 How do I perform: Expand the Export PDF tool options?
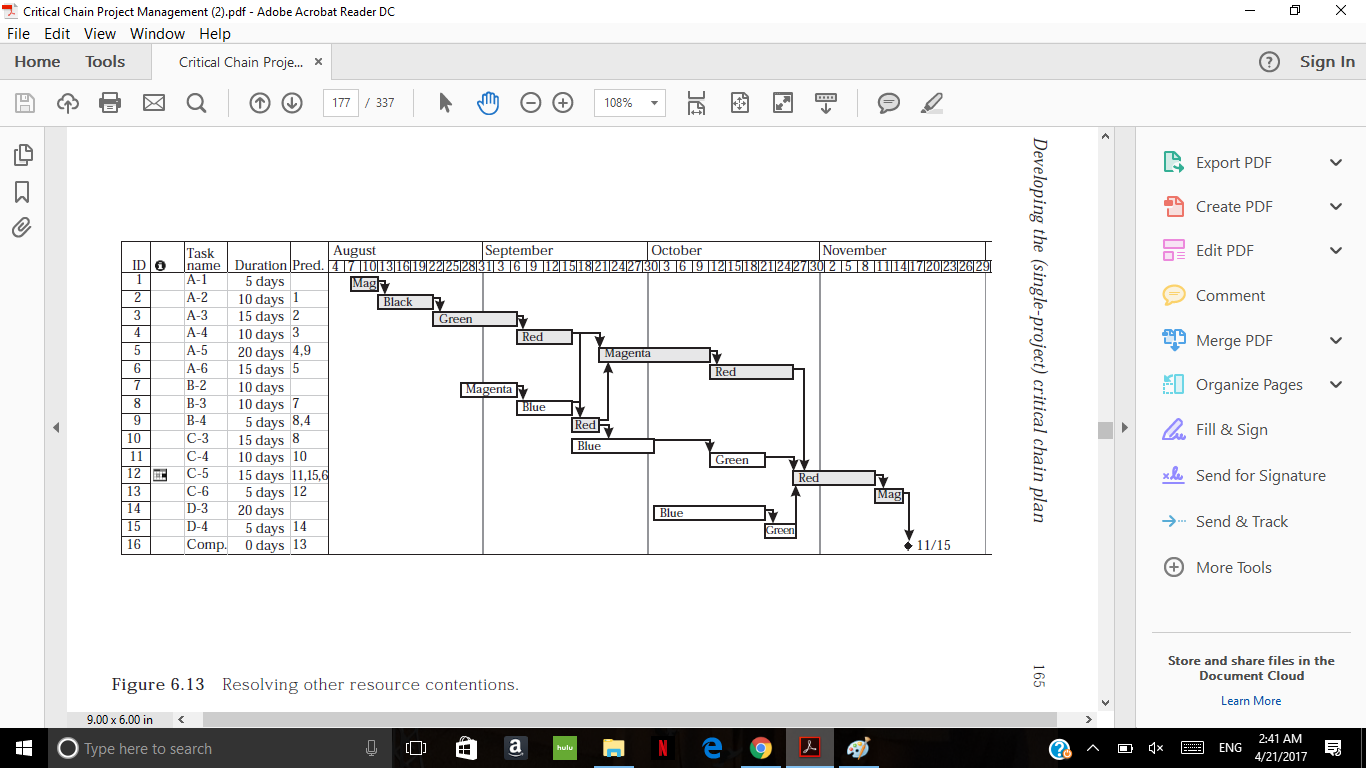(x=1336, y=163)
